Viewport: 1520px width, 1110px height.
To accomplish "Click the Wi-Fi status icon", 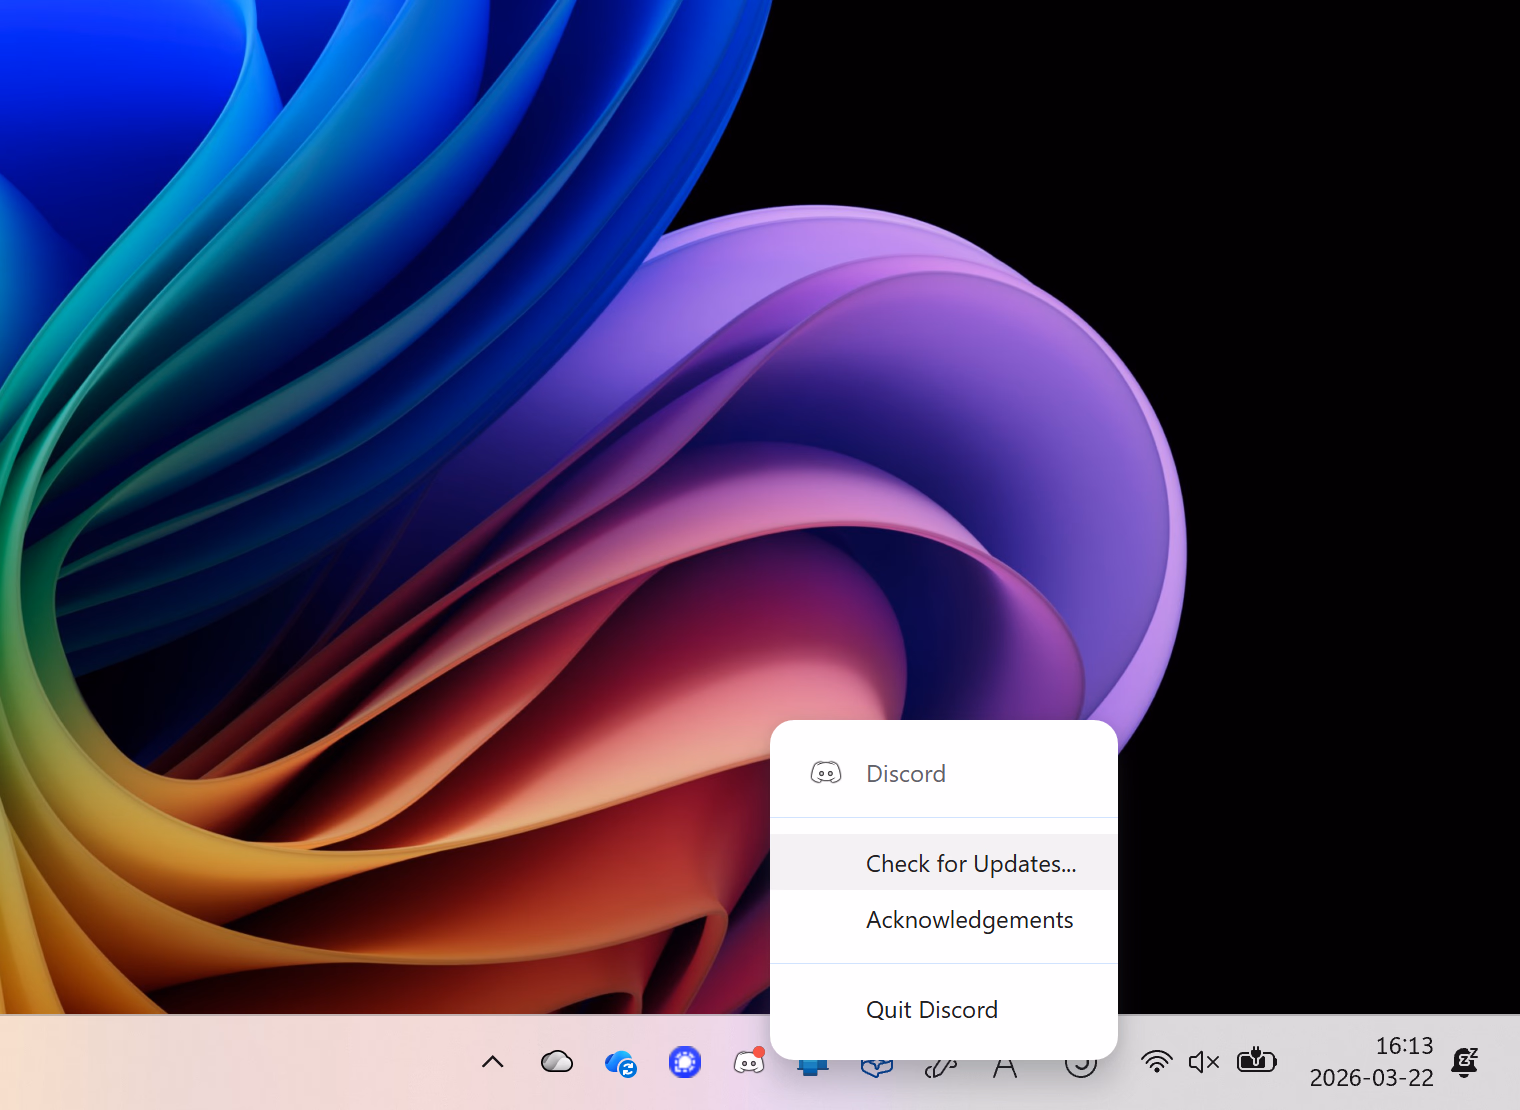I will (1156, 1062).
